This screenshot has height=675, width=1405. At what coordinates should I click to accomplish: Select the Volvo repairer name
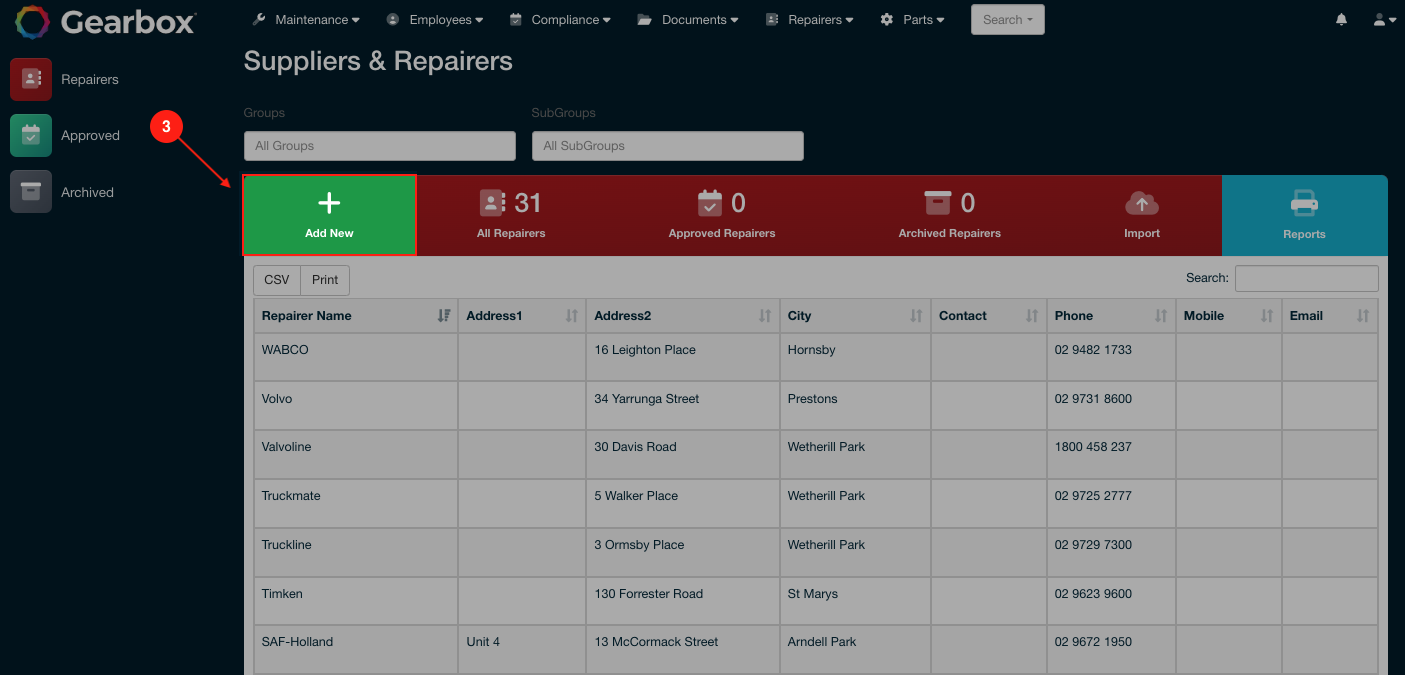pyautogui.click(x=277, y=399)
